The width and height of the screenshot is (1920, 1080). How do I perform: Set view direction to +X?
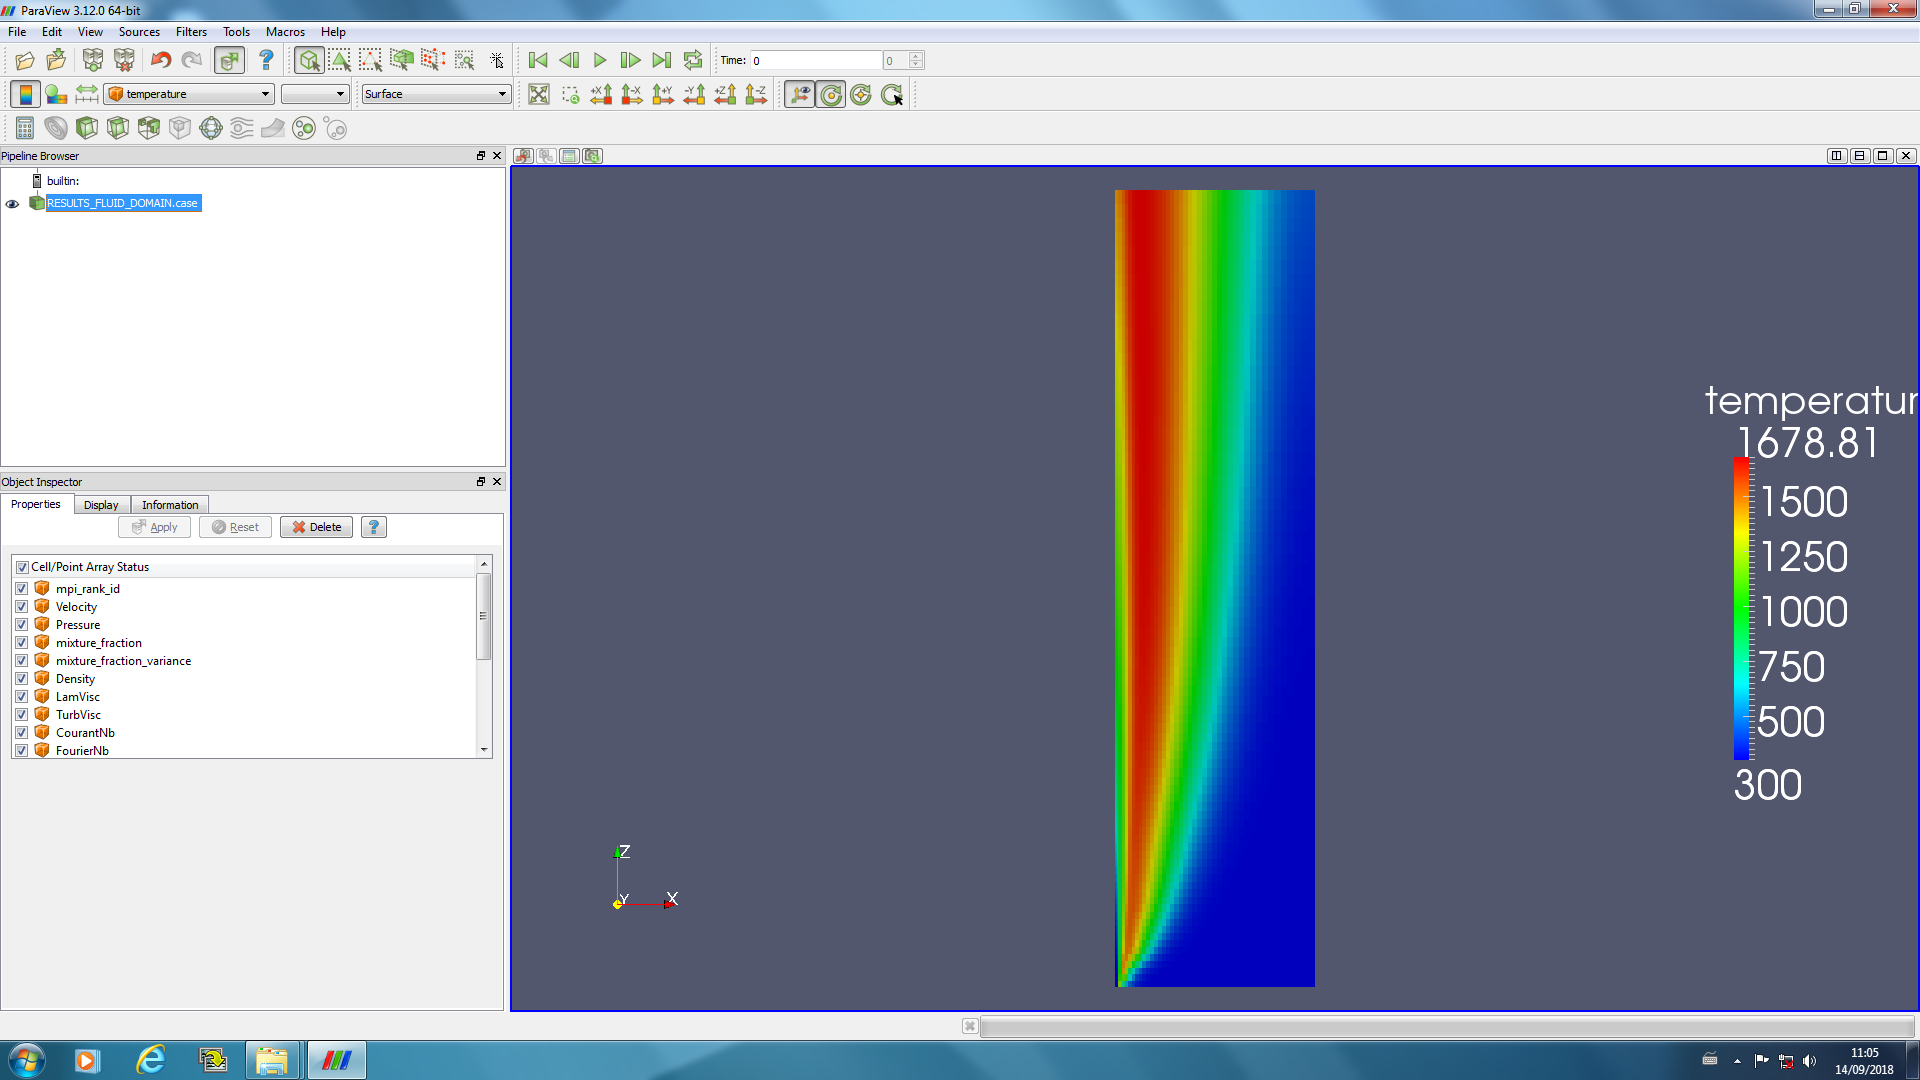point(601,94)
